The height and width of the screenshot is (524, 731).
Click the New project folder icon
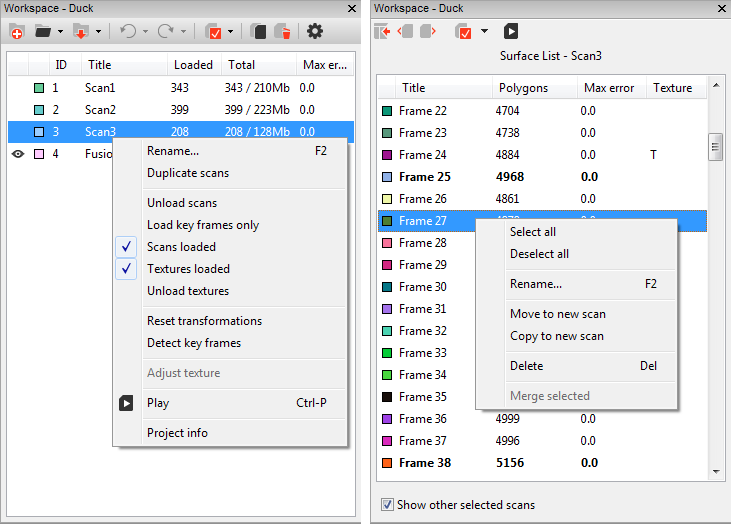(17, 32)
